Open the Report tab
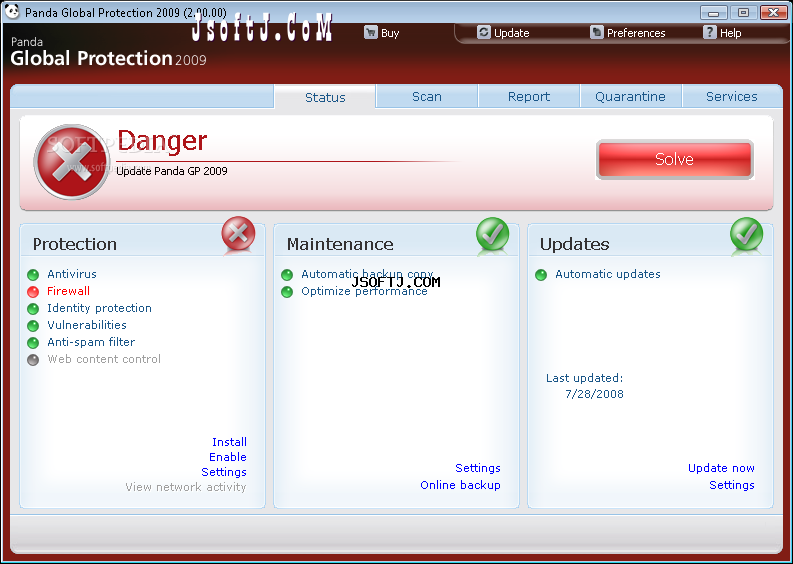793x564 pixels. (x=528, y=96)
